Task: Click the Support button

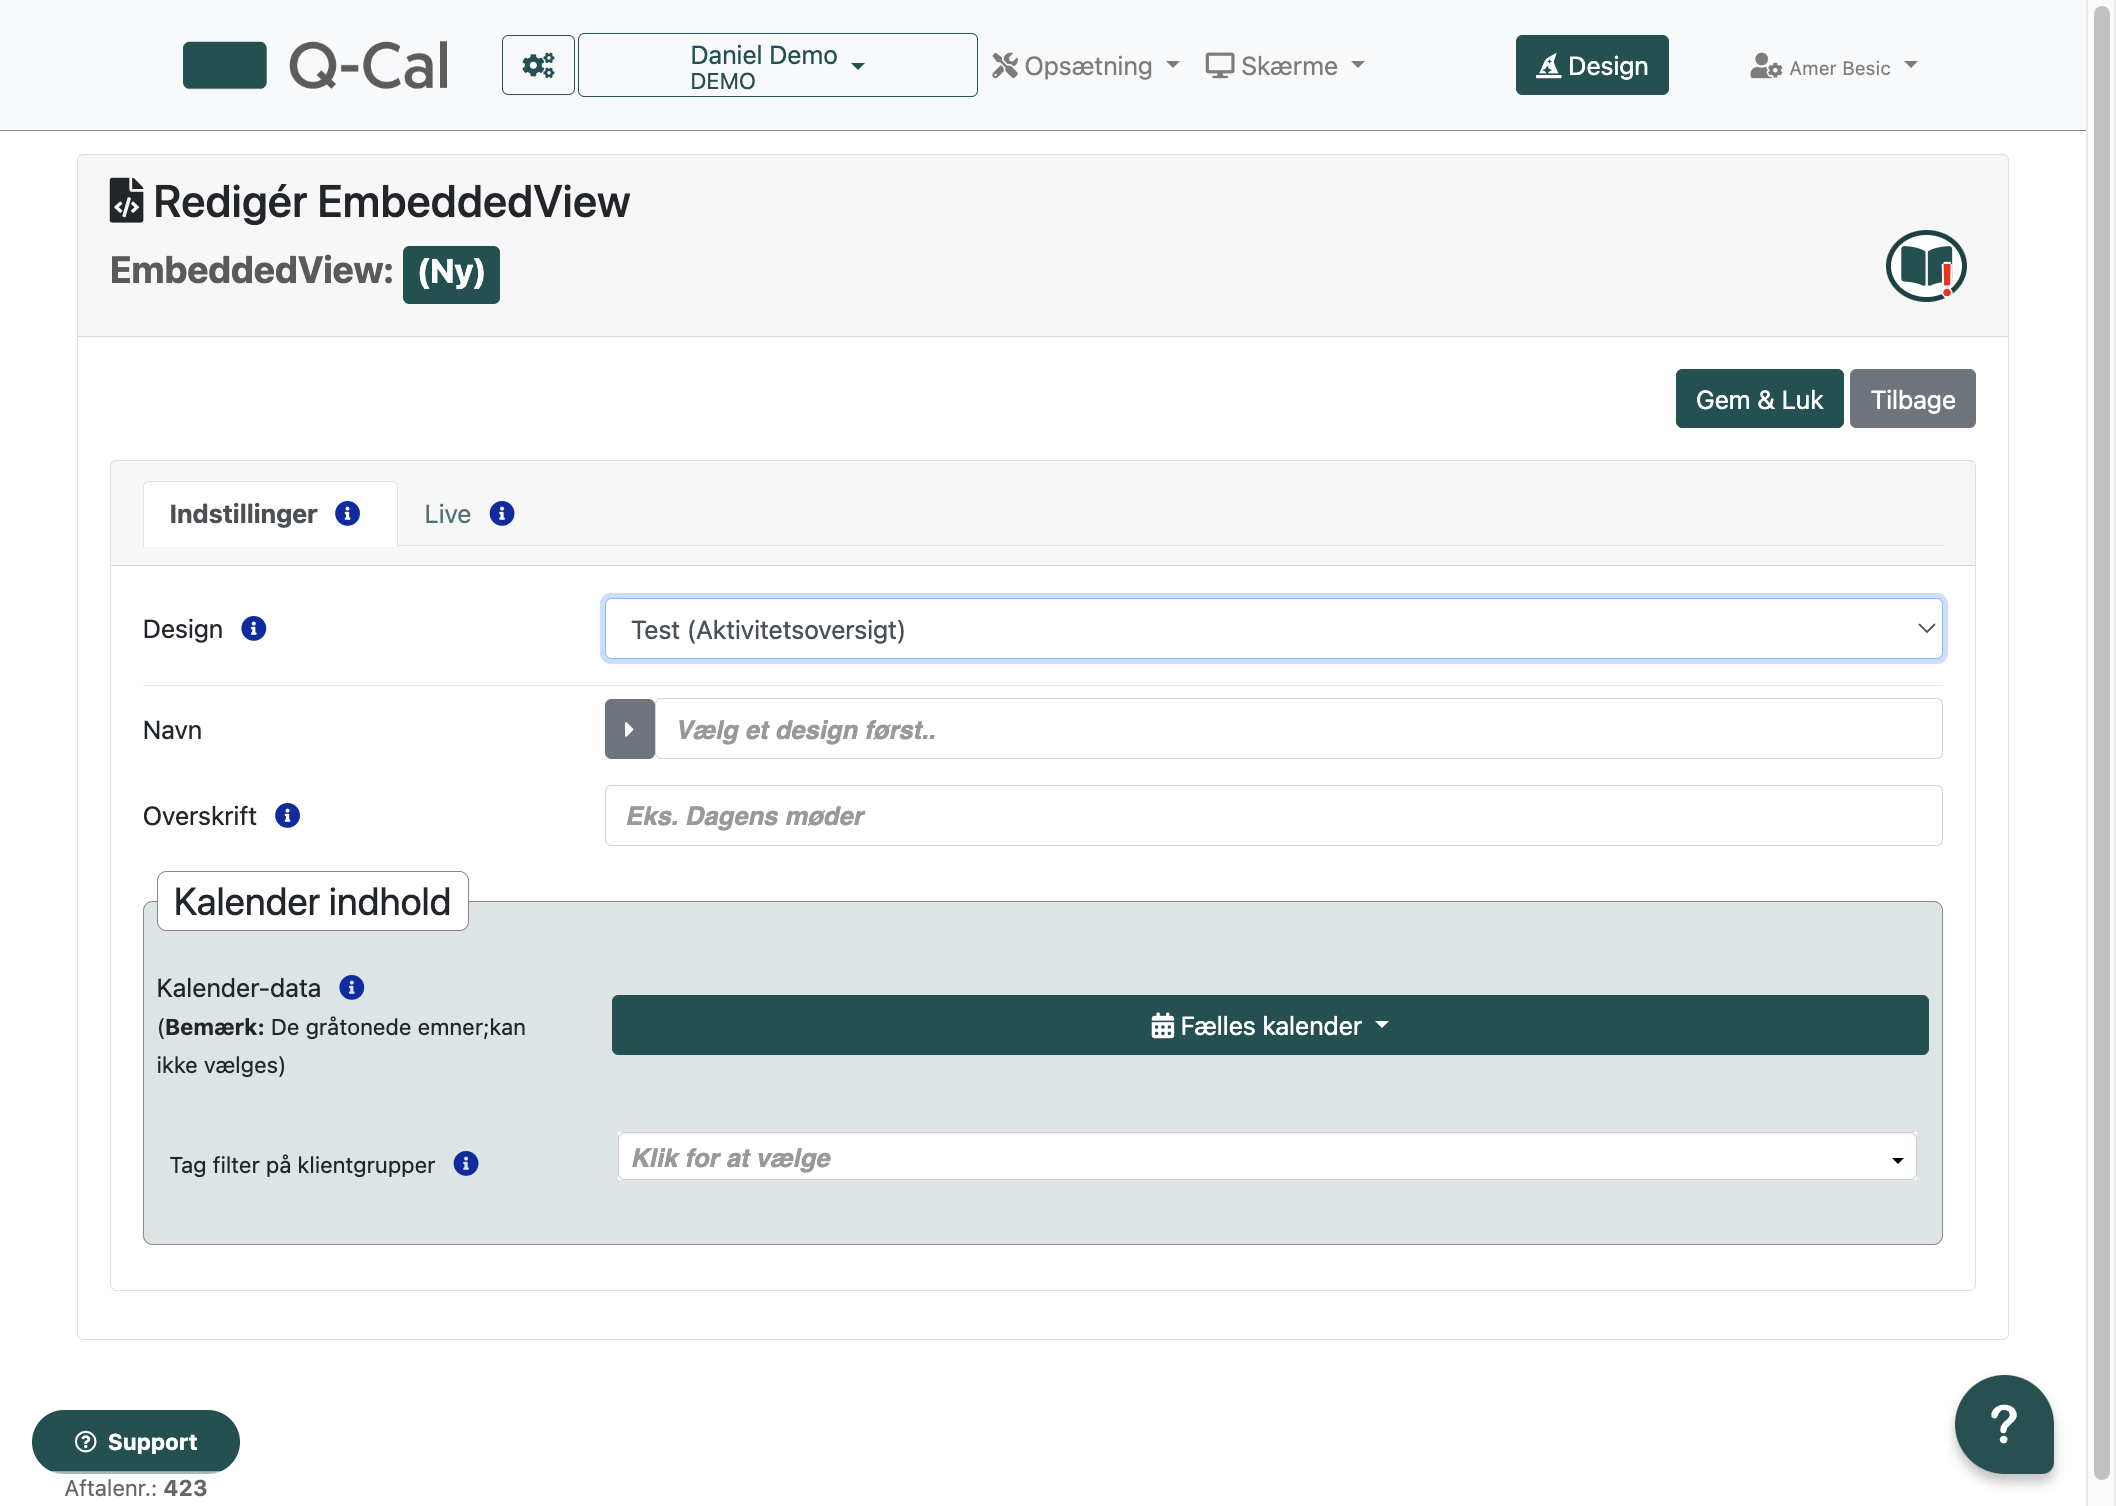Action: tap(136, 1441)
